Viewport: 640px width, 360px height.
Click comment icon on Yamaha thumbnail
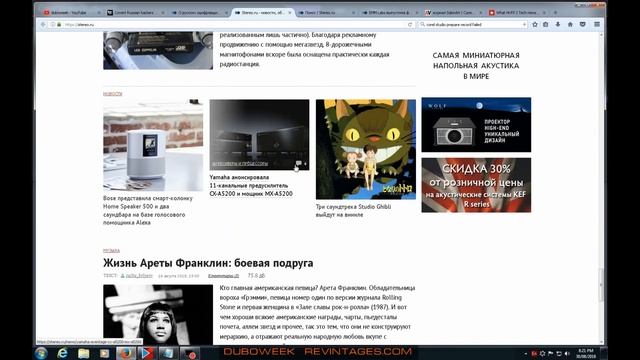pos(298,164)
